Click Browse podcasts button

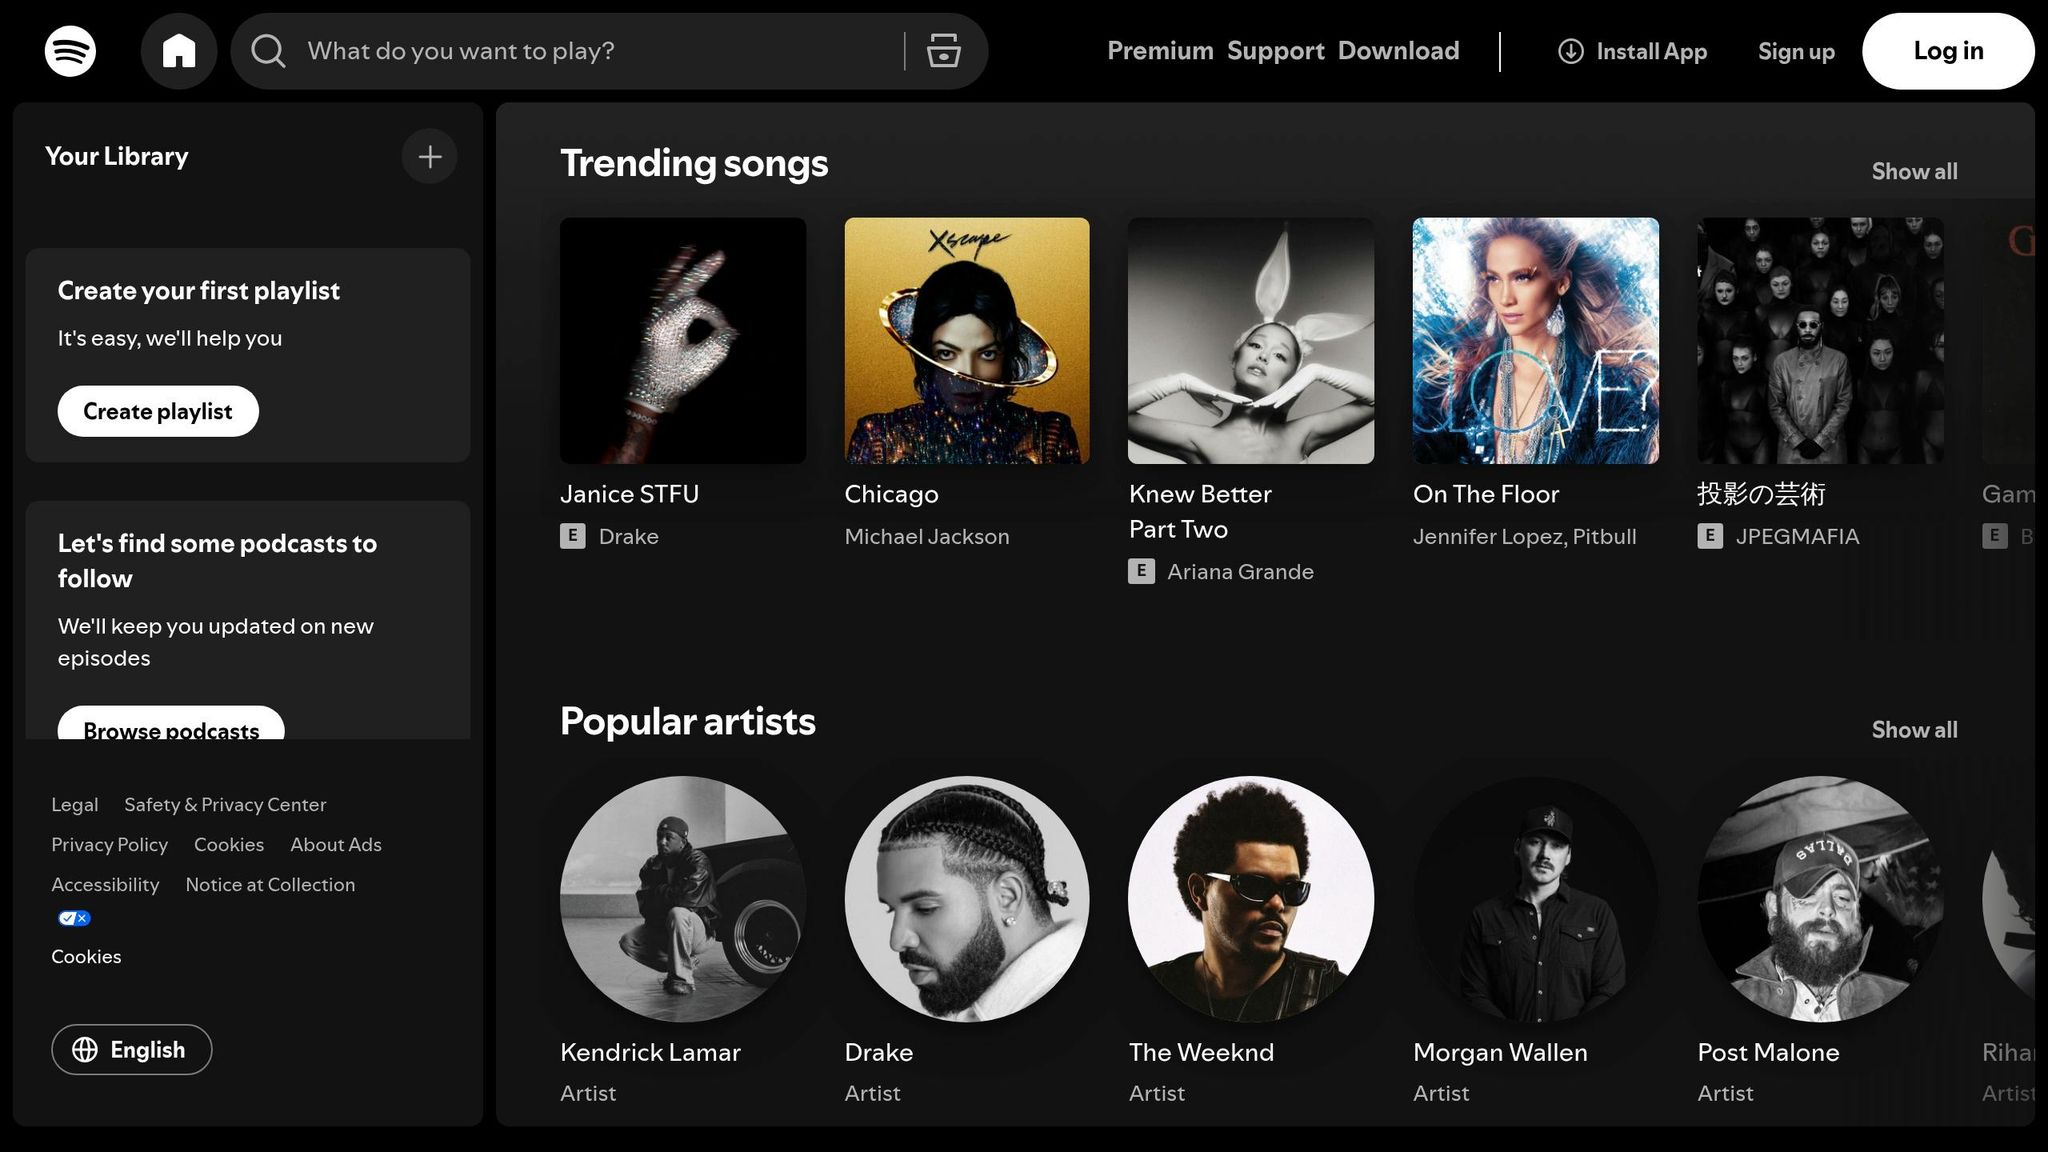pos(171,724)
